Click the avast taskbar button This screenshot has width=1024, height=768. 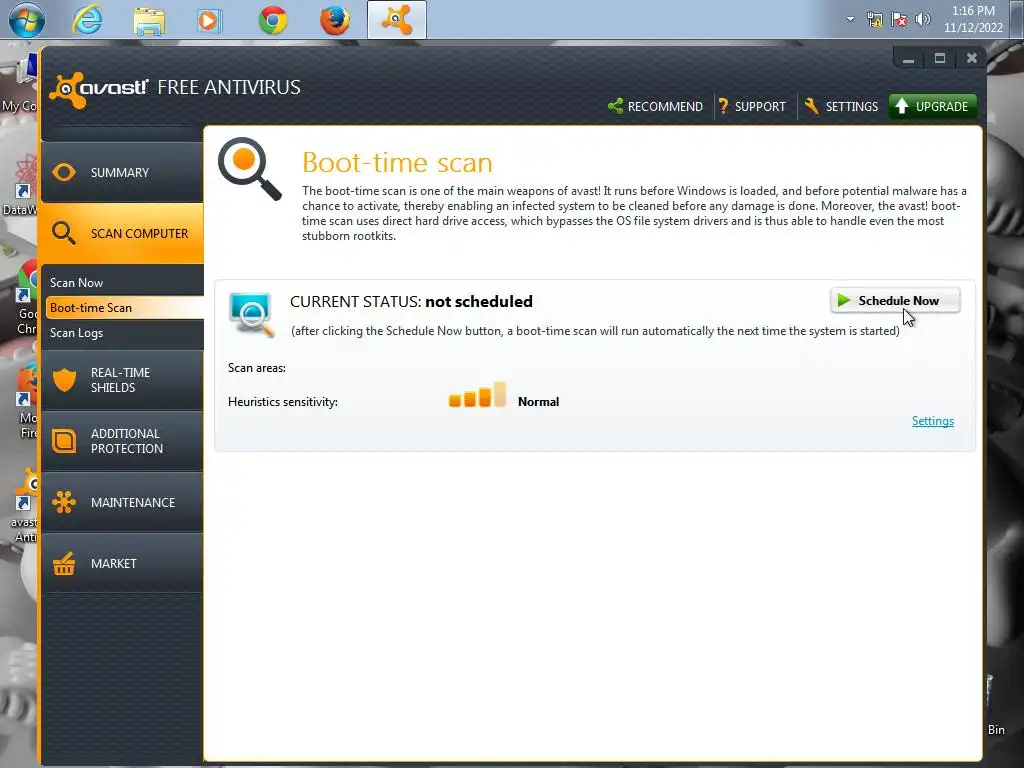(x=396, y=20)
